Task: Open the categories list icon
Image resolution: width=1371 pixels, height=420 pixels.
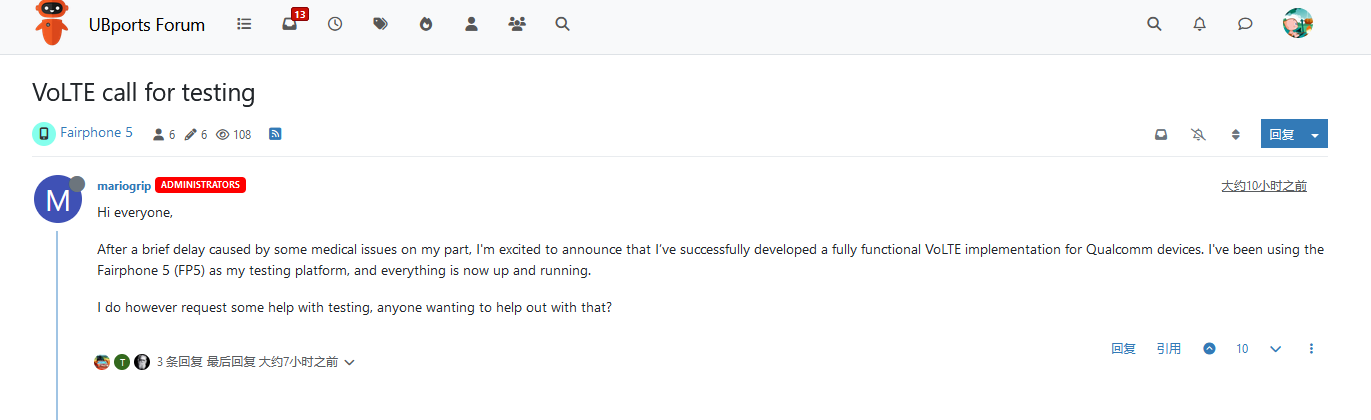Action: pos(244,24)
